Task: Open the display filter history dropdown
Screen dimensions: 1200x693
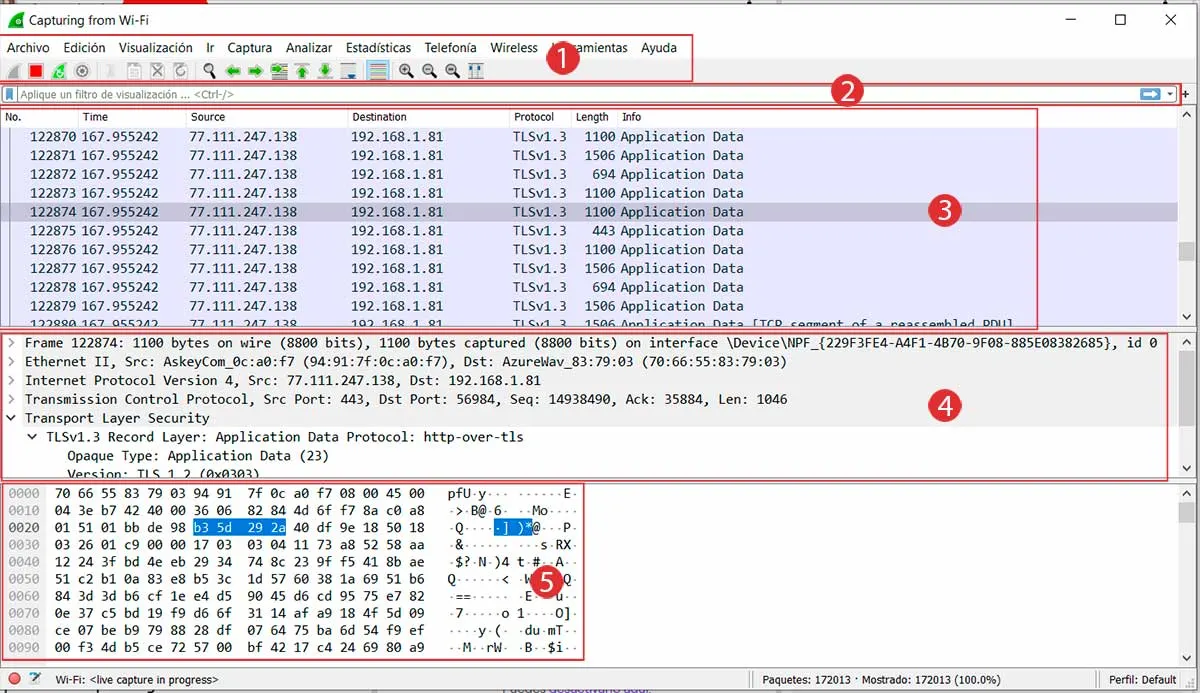Action: pyautogui.click(x=1170, y=94)
